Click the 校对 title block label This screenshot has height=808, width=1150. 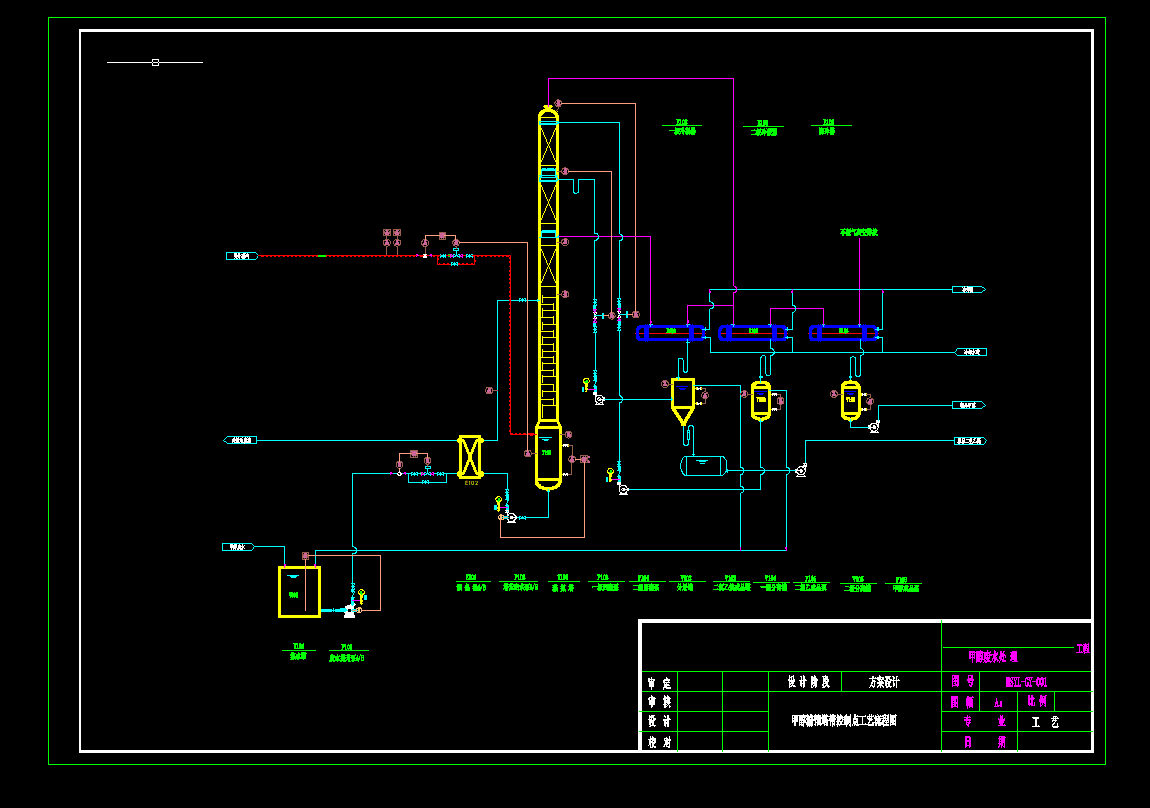(x=659, y=742)
